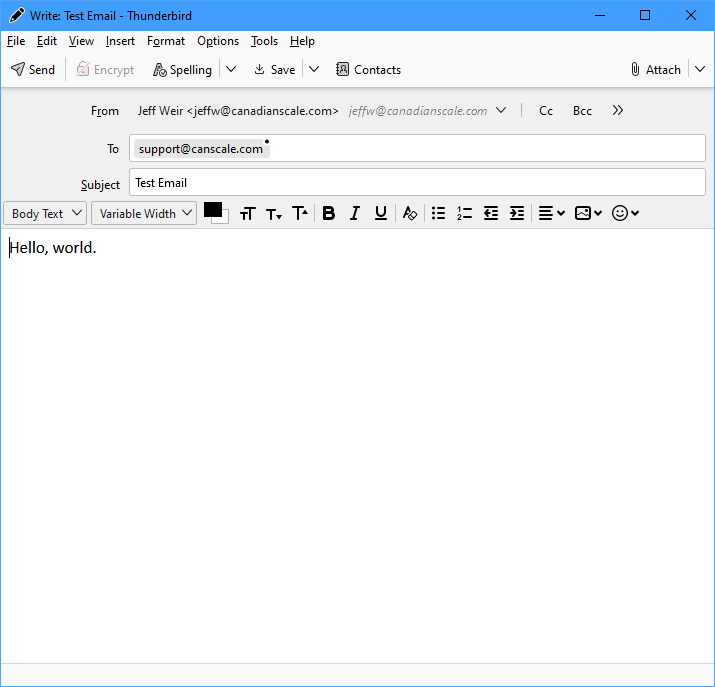Remove text styling icon

[x=409, y=213]
